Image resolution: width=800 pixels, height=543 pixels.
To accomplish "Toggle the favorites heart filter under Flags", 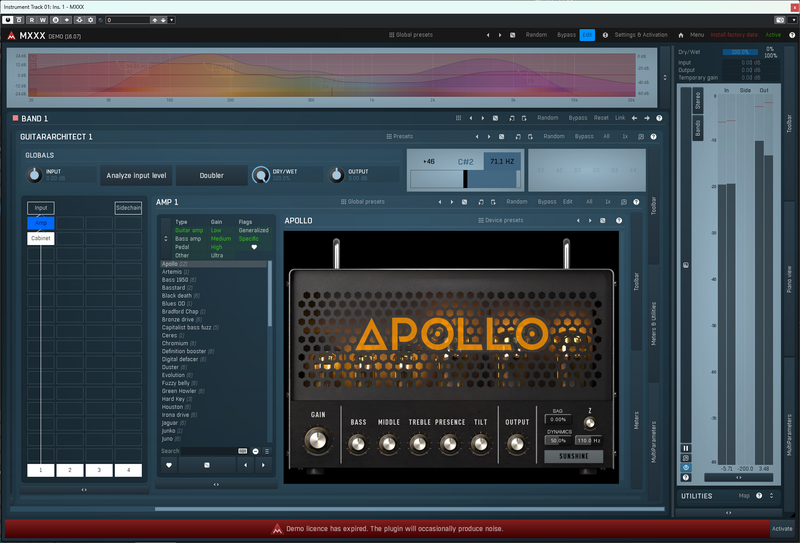I will click(254, 247).
